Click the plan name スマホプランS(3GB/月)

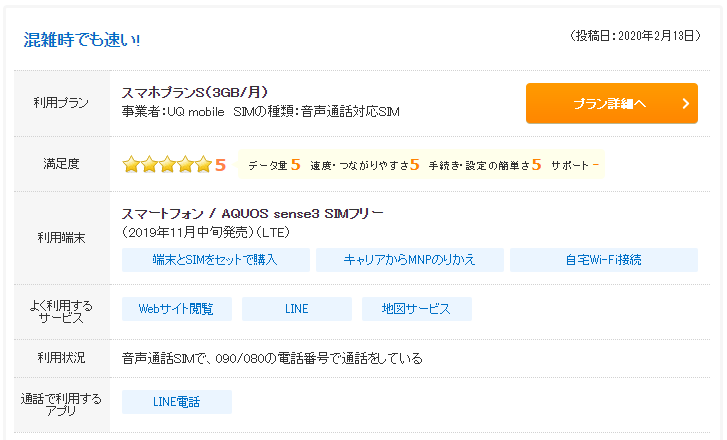coord(195,92)
